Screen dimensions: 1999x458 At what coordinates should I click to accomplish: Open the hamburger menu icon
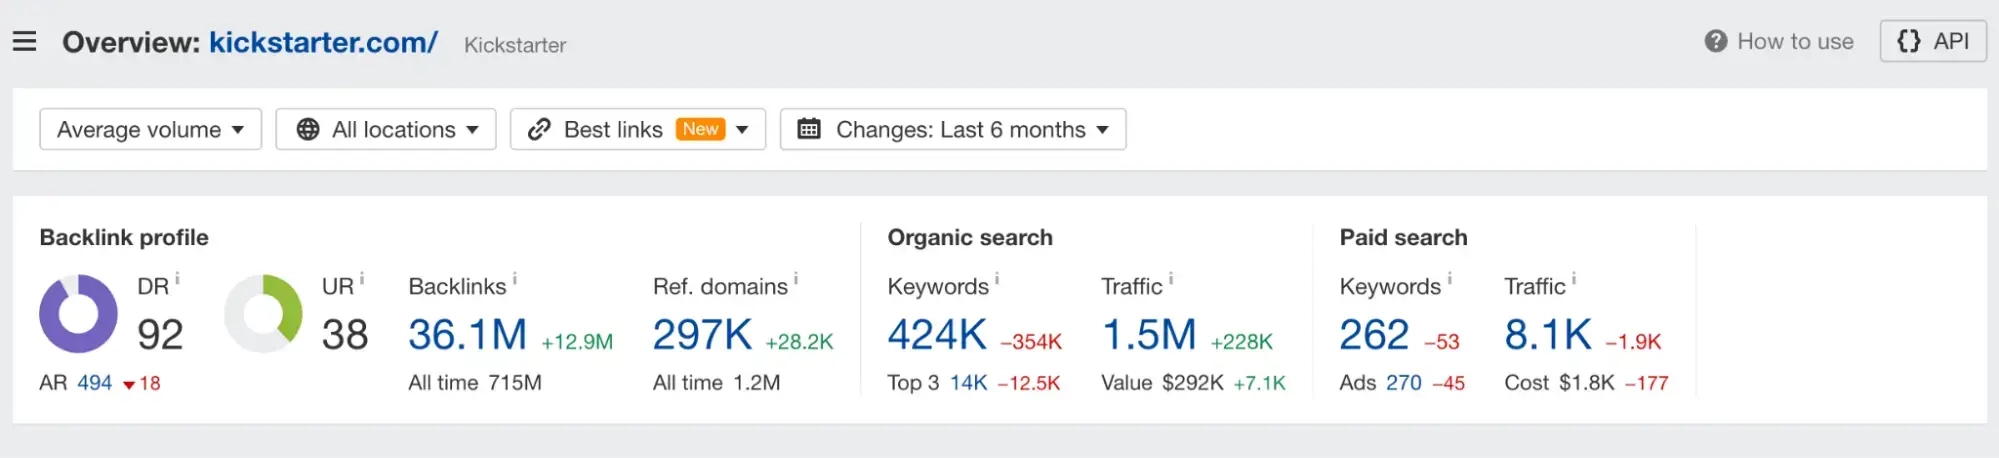click(x=25, y=41)
